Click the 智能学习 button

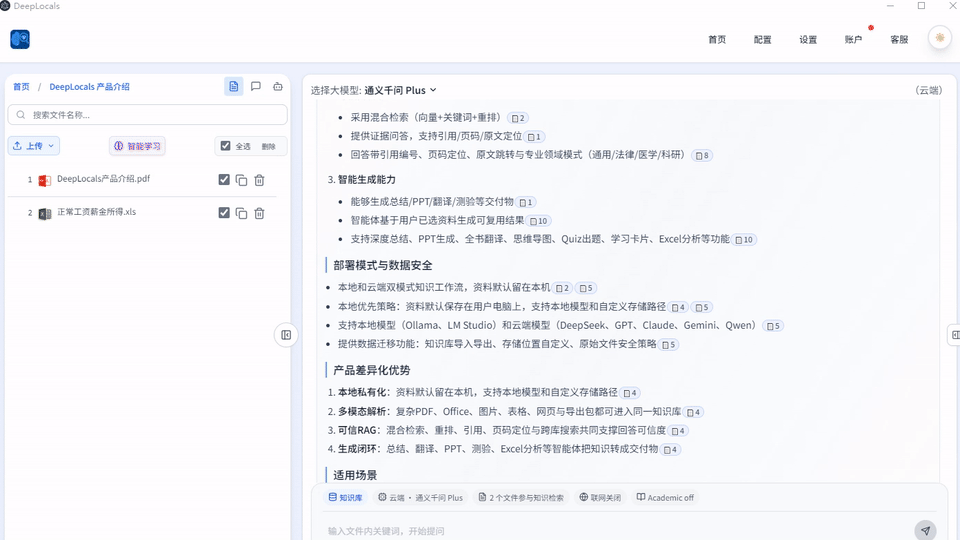pos(137,146)
